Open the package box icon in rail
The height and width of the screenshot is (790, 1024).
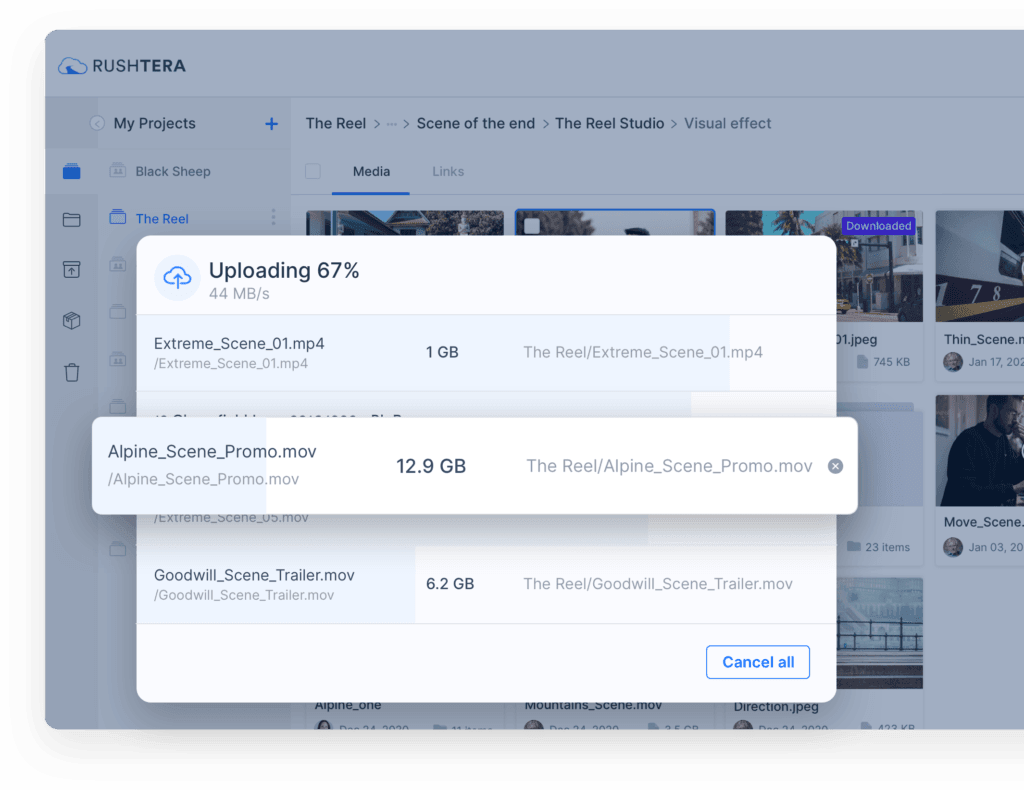(x=72, y=321)
